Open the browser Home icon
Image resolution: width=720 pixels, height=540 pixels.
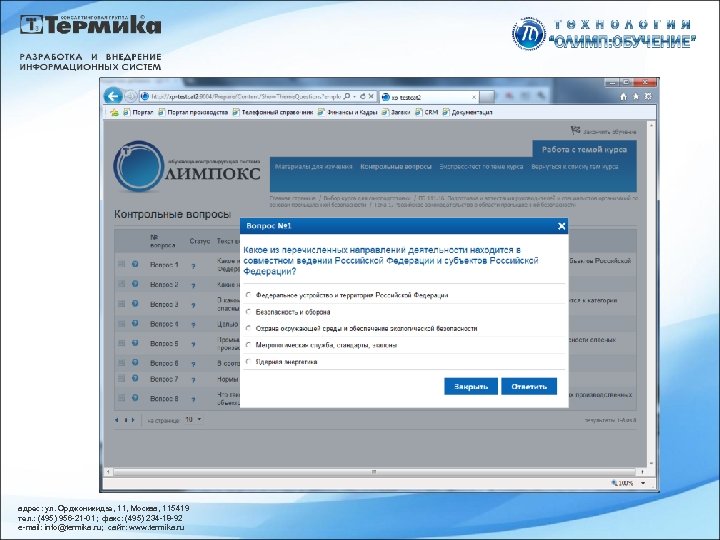click(x=623, y=96)
